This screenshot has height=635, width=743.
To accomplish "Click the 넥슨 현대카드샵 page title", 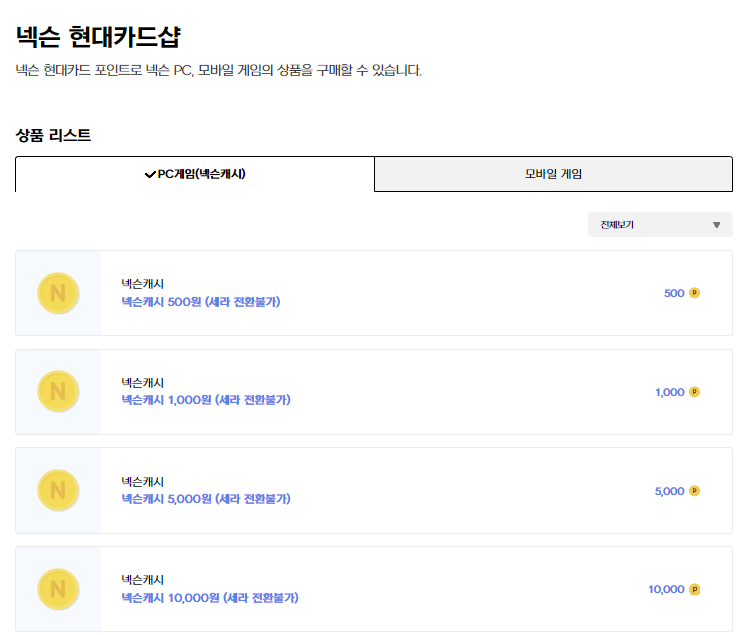I will (98, 36).
